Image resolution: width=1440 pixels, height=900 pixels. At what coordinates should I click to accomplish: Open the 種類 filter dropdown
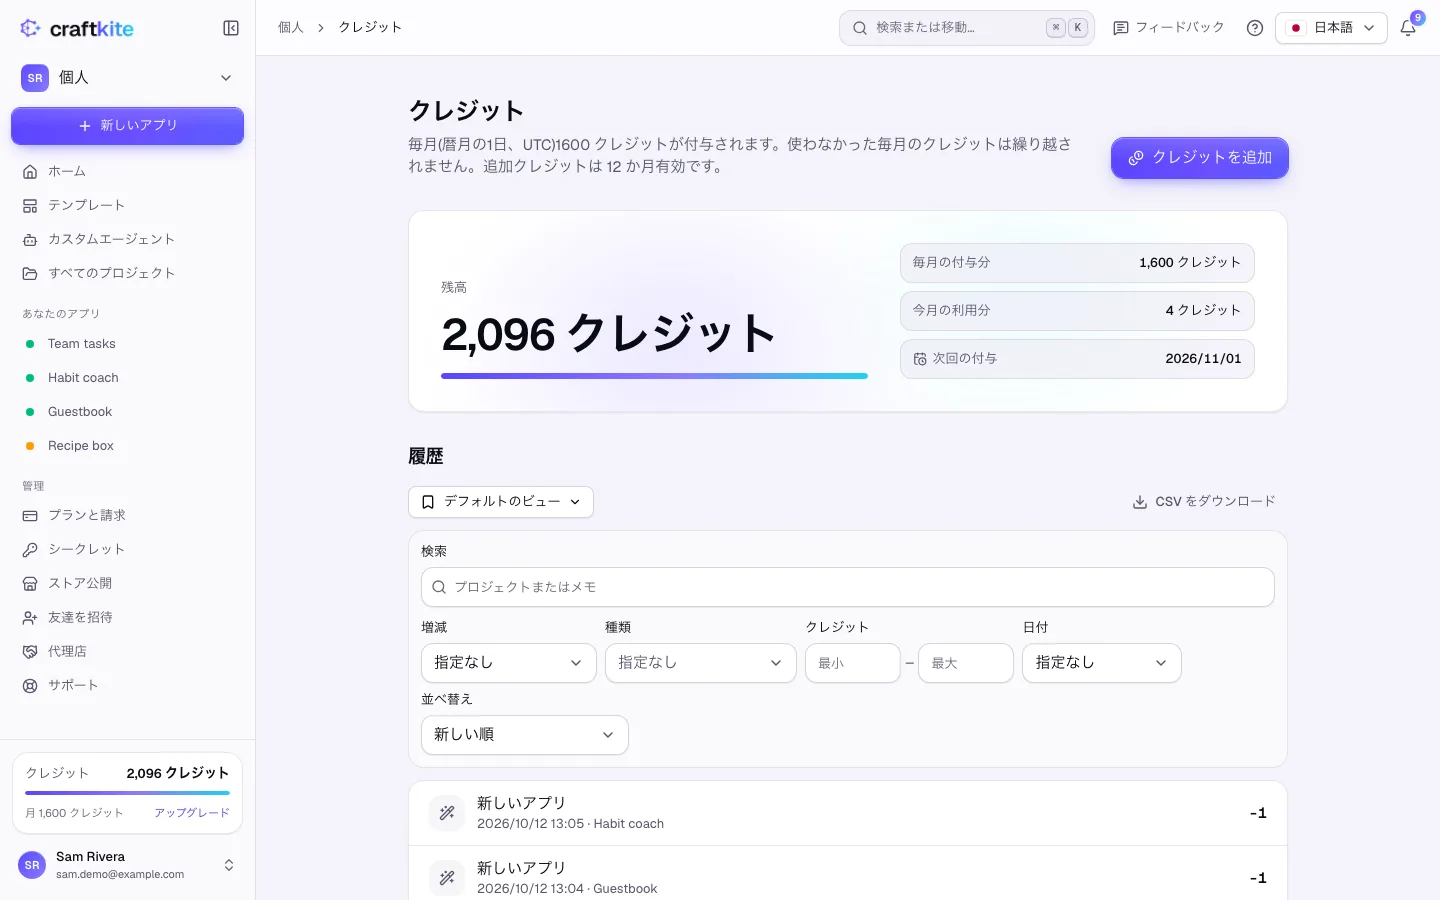point(701,663)
